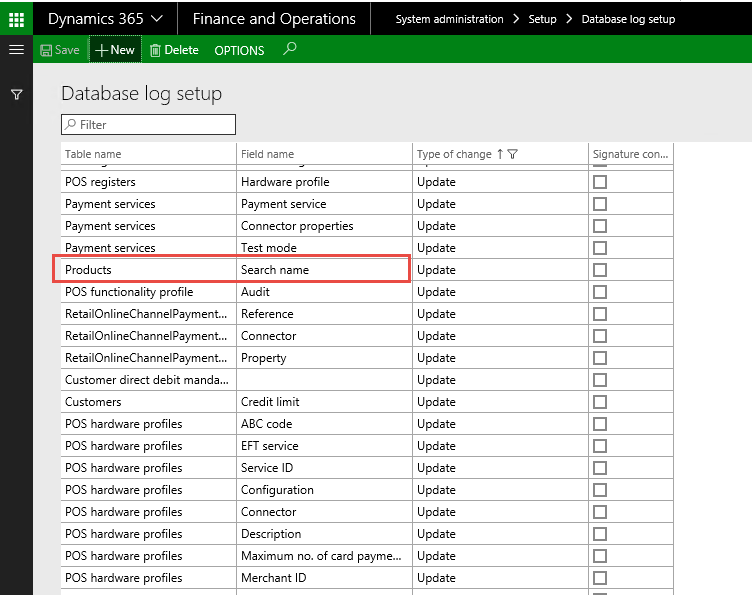The height and width of the screenshot is (595, 752).
Task: Open the app launcher waffle icon
Action: click(16, 19)
